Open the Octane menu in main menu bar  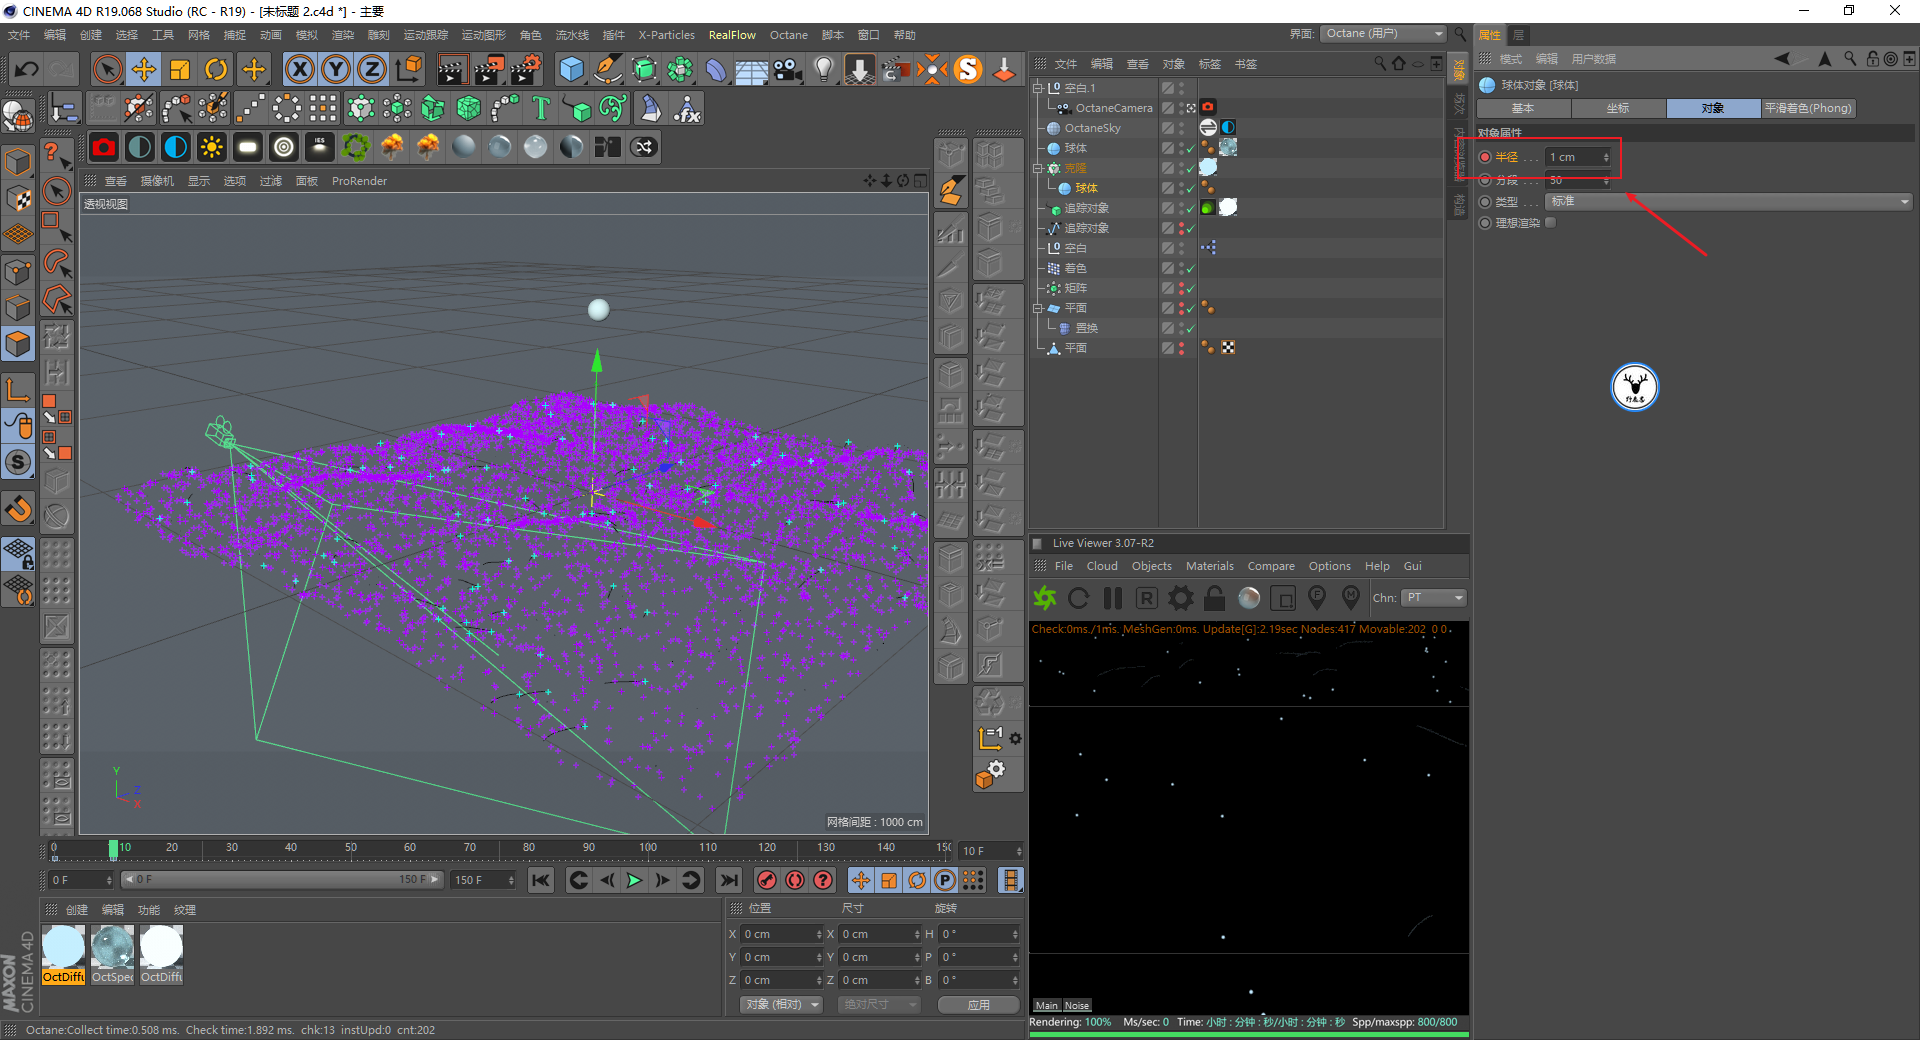[788, 35]
